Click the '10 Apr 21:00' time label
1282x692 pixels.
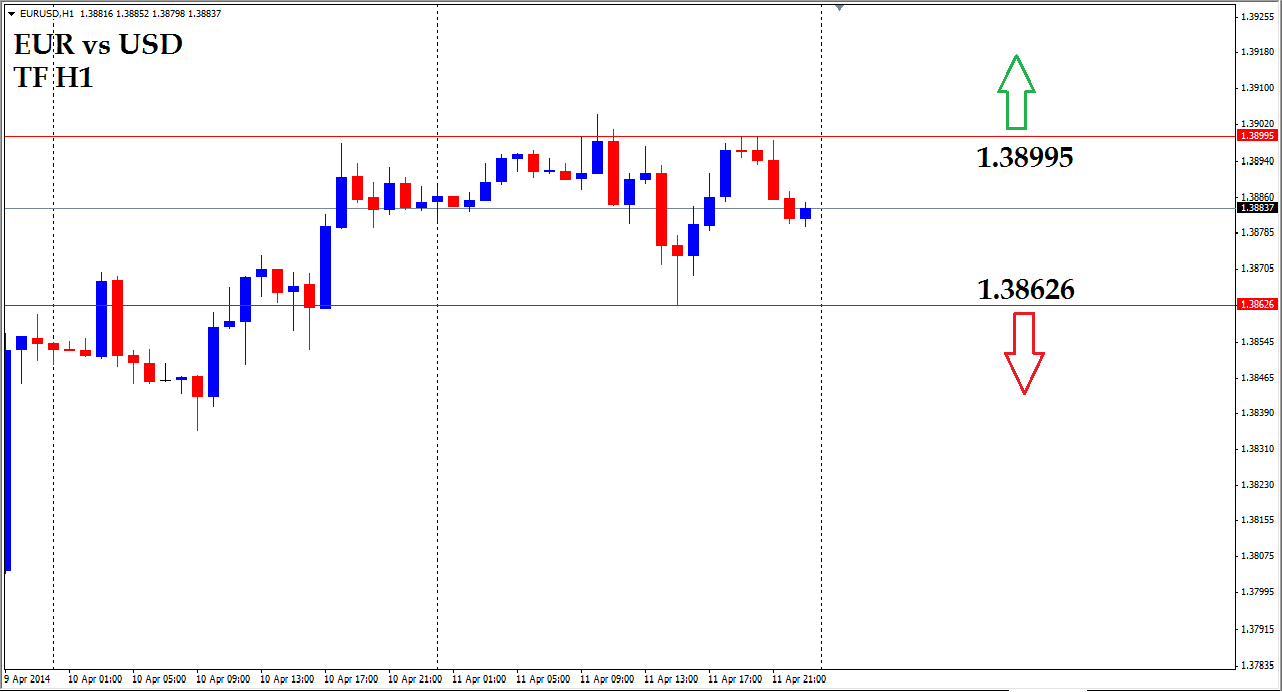coord(414,679)
